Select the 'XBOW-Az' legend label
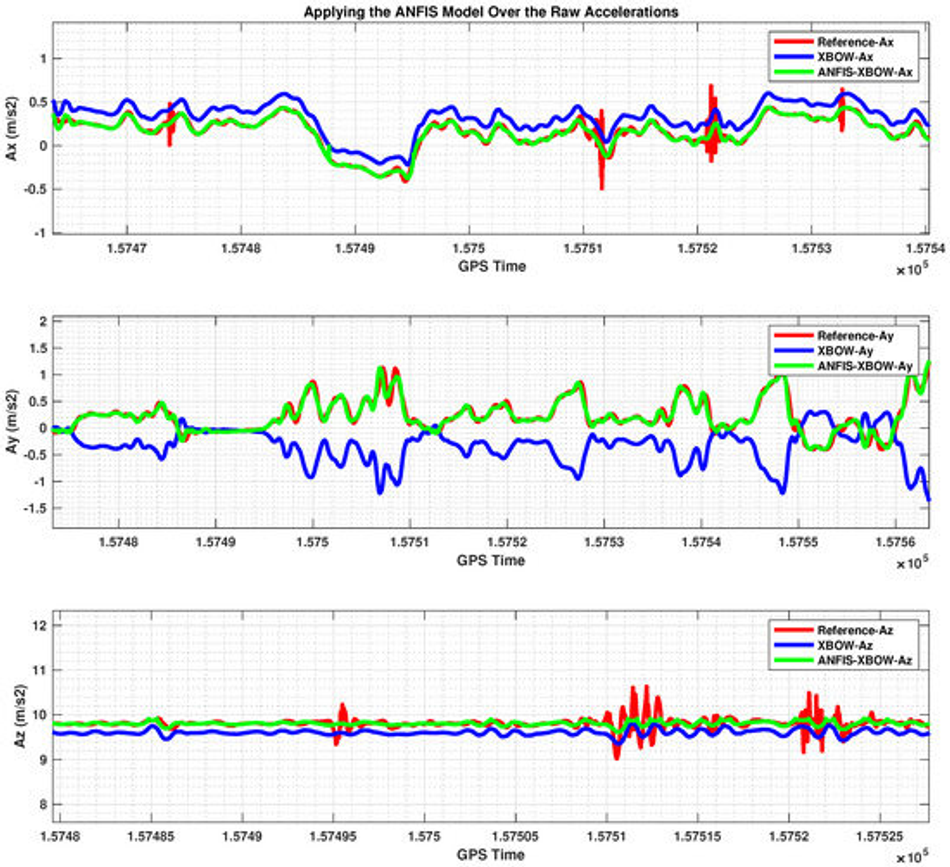Screen dimensions: 950x867 [845, 645]
